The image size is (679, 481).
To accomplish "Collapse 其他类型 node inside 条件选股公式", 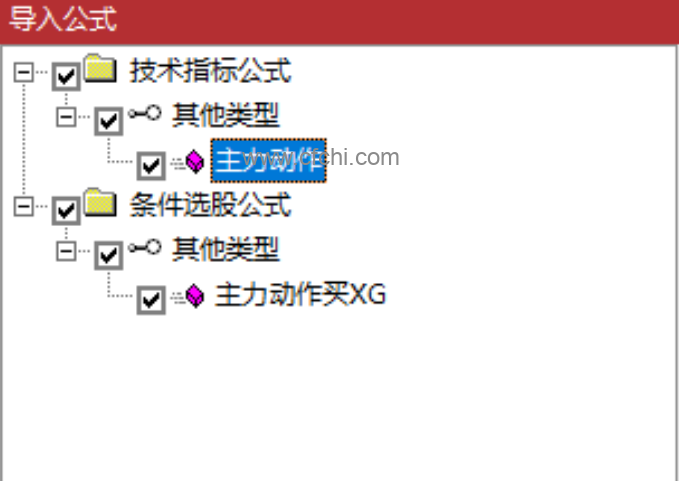I will 66,251.
